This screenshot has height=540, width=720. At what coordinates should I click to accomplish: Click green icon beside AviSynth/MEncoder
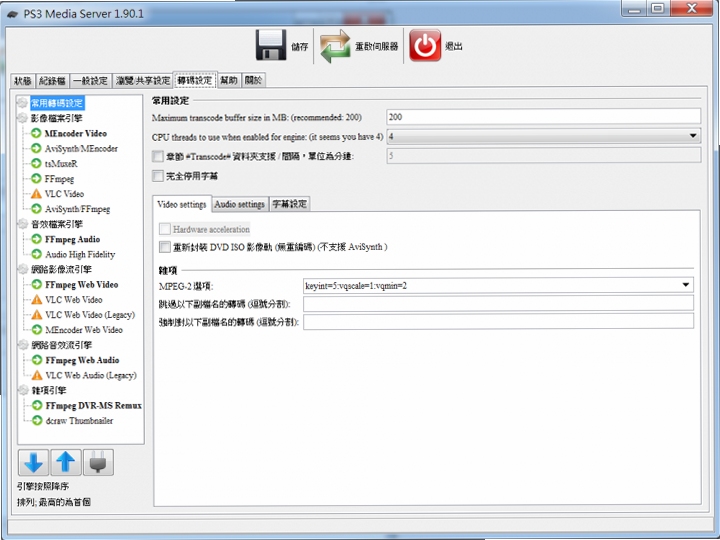36,148
